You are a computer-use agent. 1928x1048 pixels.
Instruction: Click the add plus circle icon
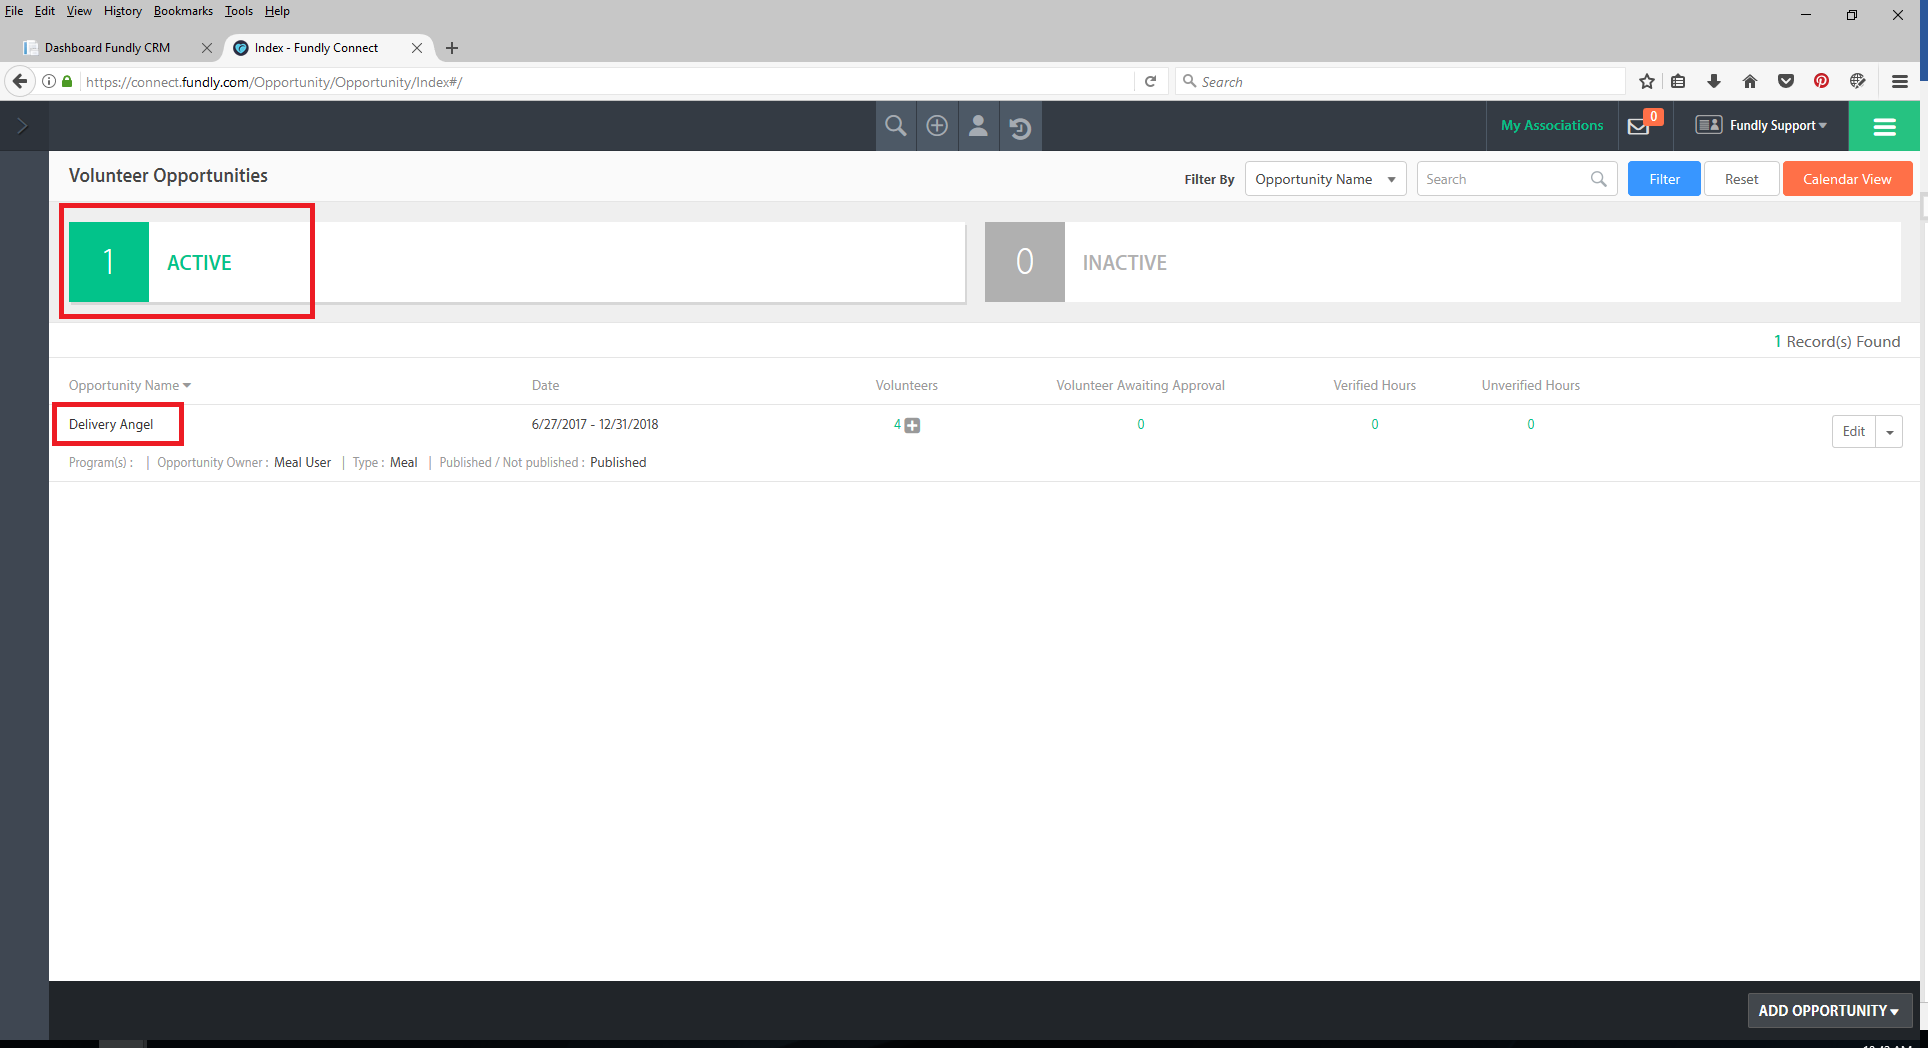tap(937, 126)
